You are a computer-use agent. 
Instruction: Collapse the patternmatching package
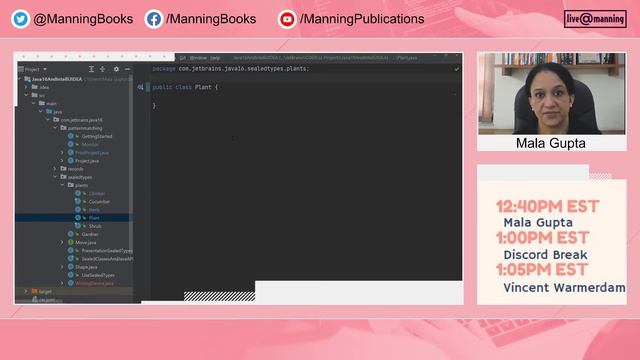[x=55, y=128]
